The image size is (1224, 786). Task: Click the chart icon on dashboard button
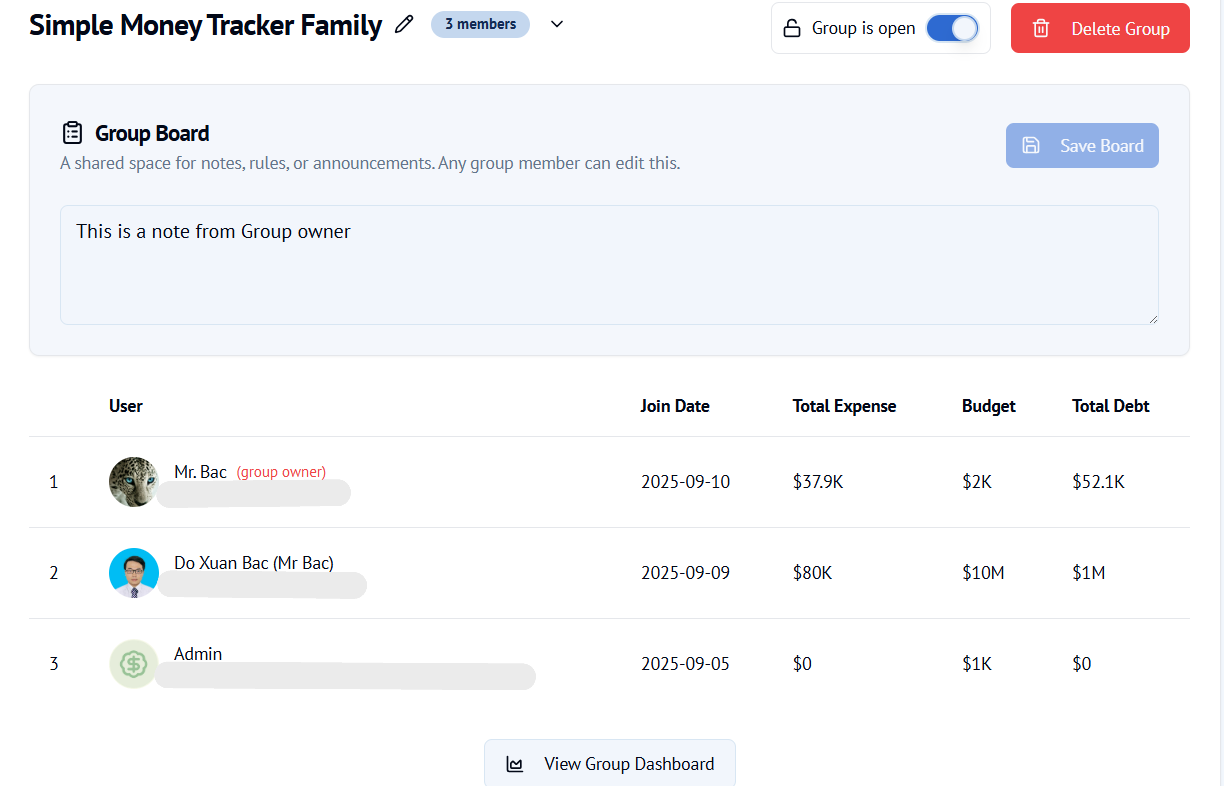[x=515, y=765]
